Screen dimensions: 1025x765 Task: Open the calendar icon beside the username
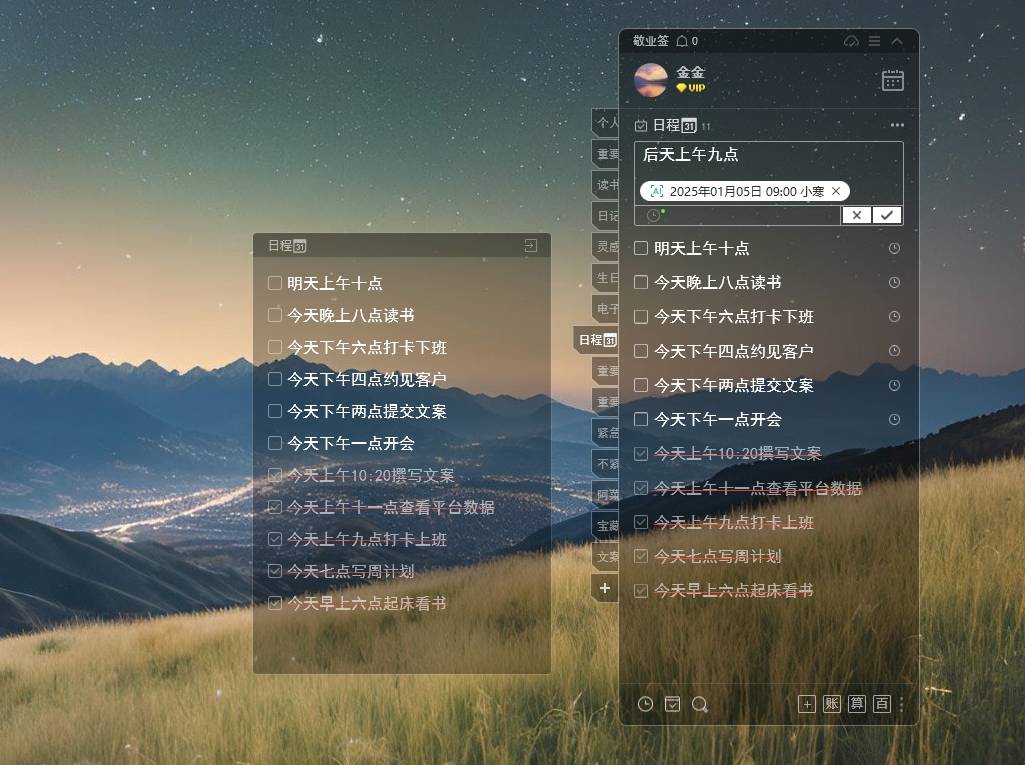click(892, 80)
